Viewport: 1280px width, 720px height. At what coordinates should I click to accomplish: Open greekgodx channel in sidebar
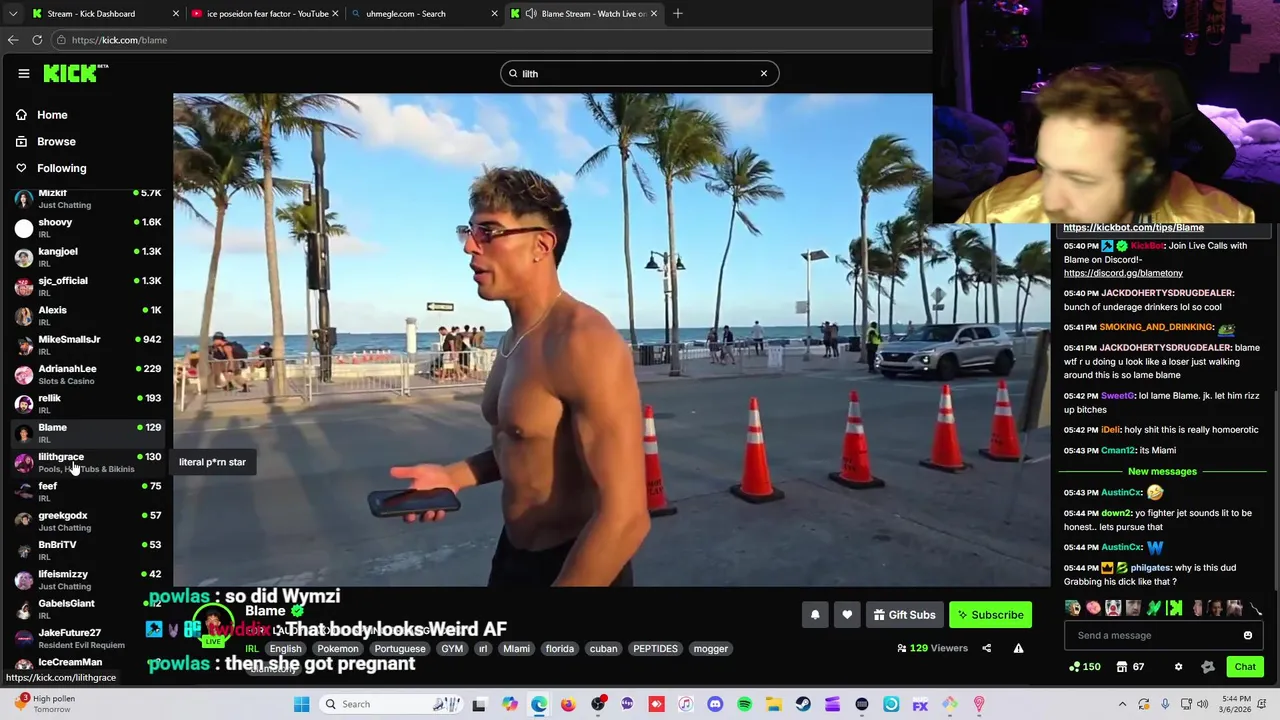pos(87,521)
